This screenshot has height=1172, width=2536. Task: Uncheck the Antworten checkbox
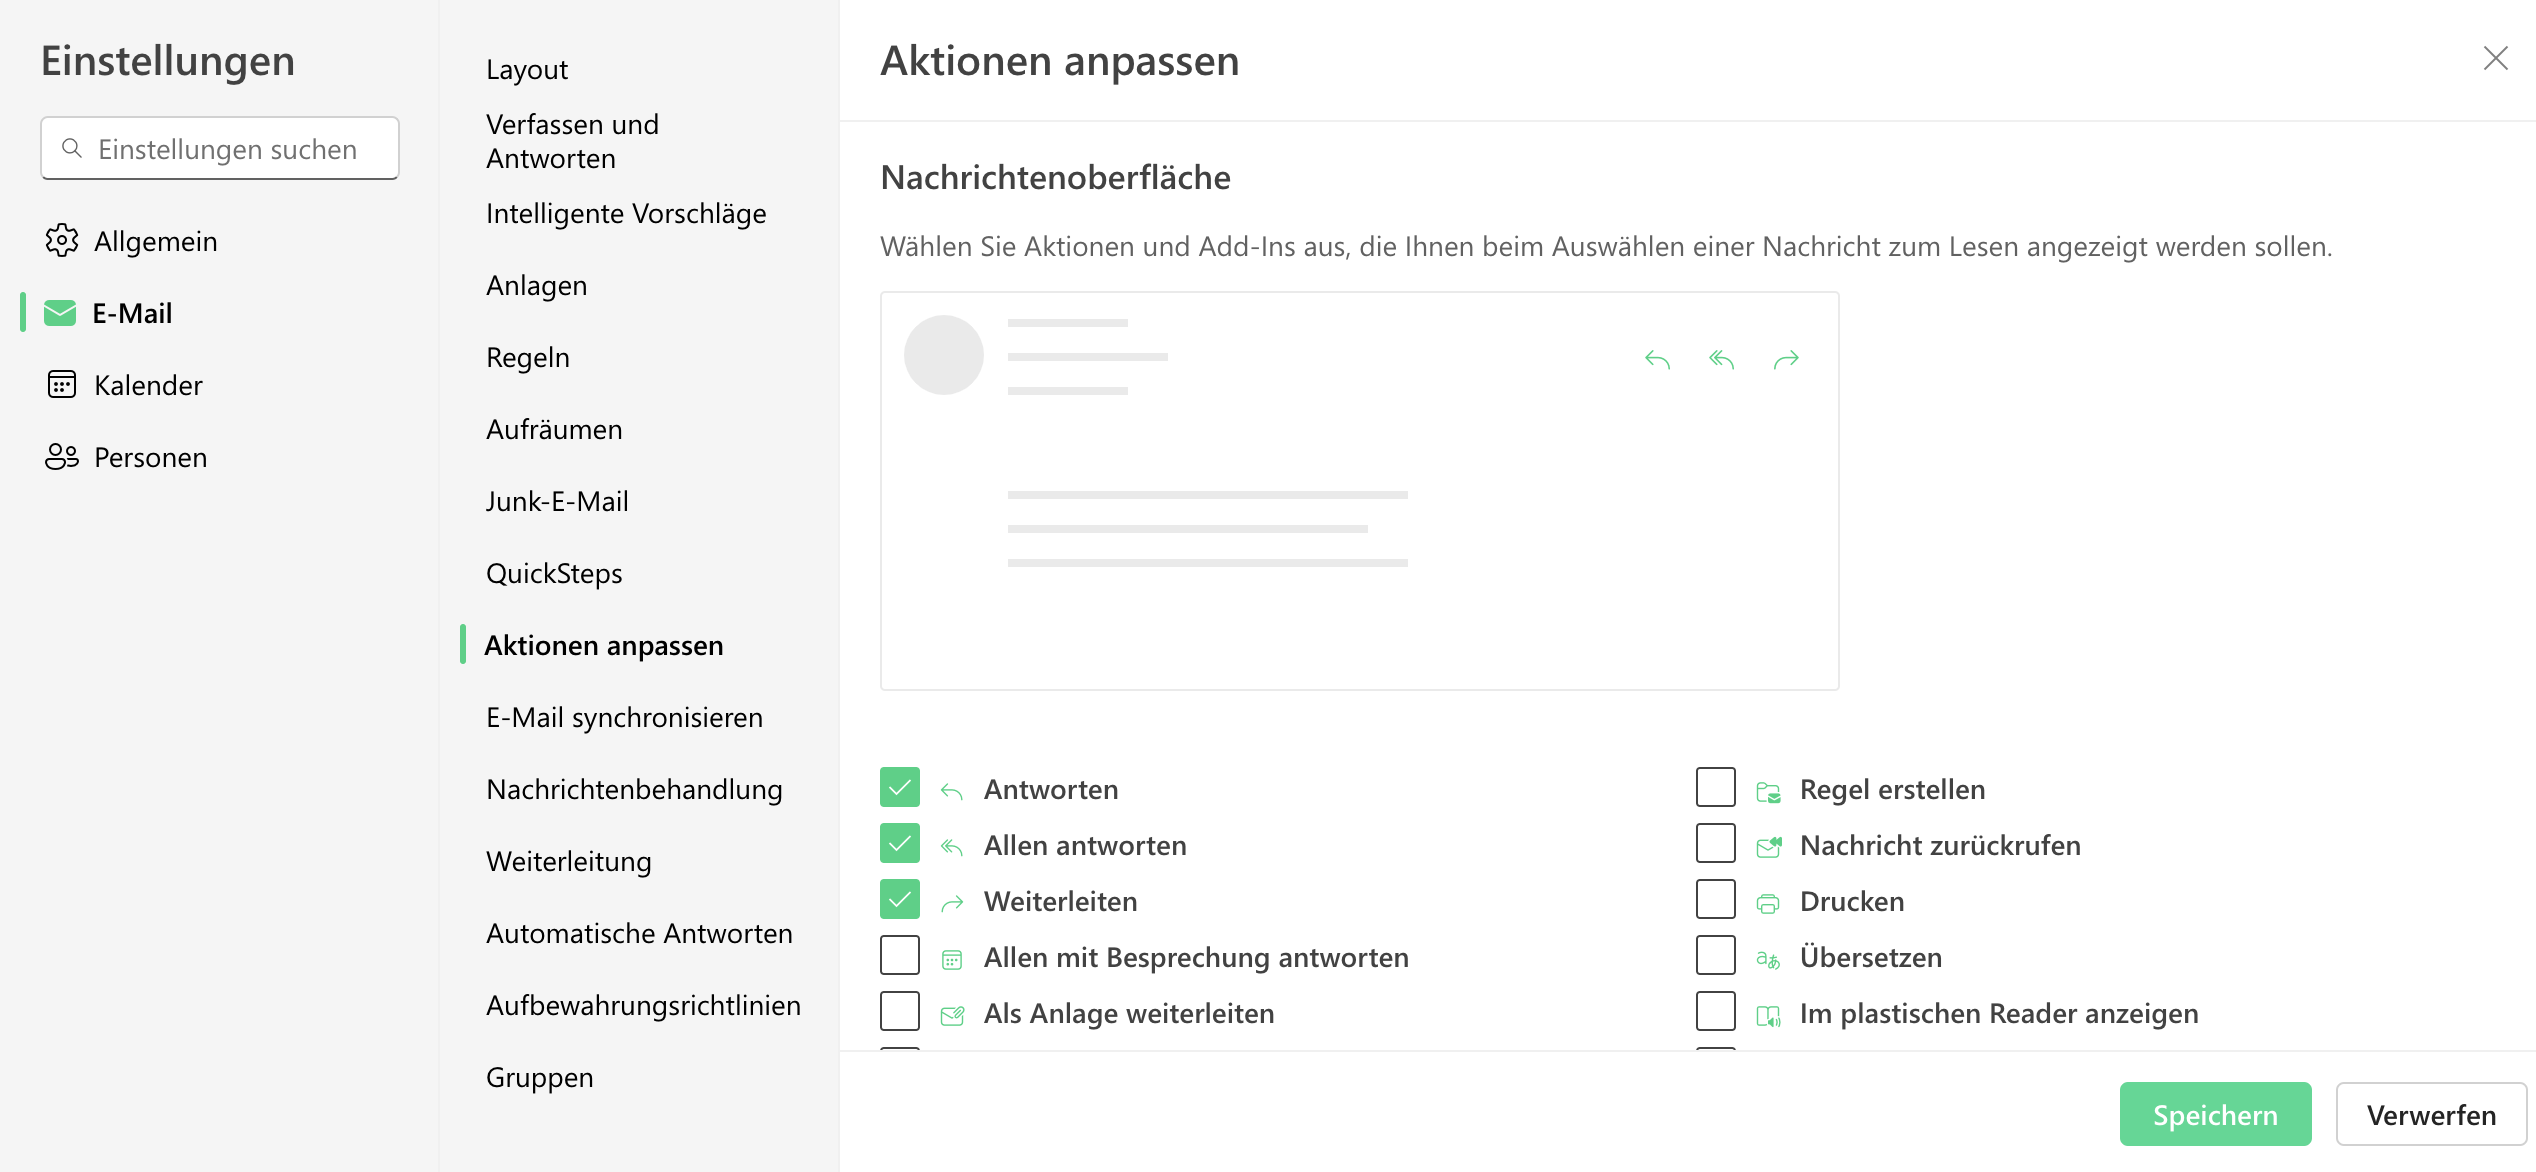click(x=900, y=788)
